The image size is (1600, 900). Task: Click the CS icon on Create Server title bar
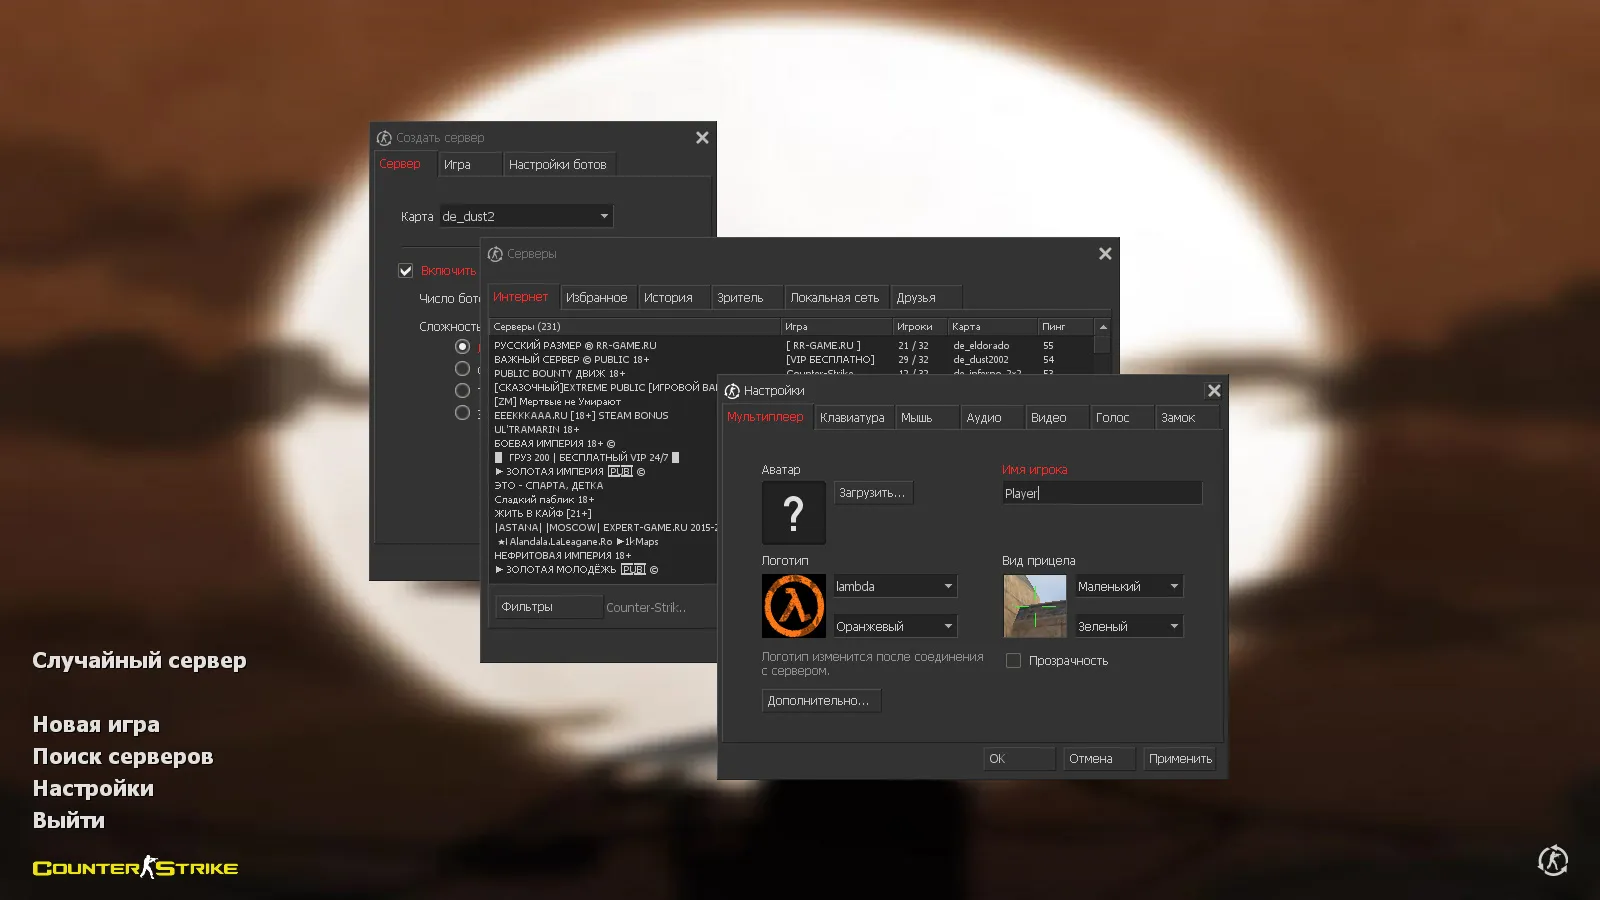point(386,137)
